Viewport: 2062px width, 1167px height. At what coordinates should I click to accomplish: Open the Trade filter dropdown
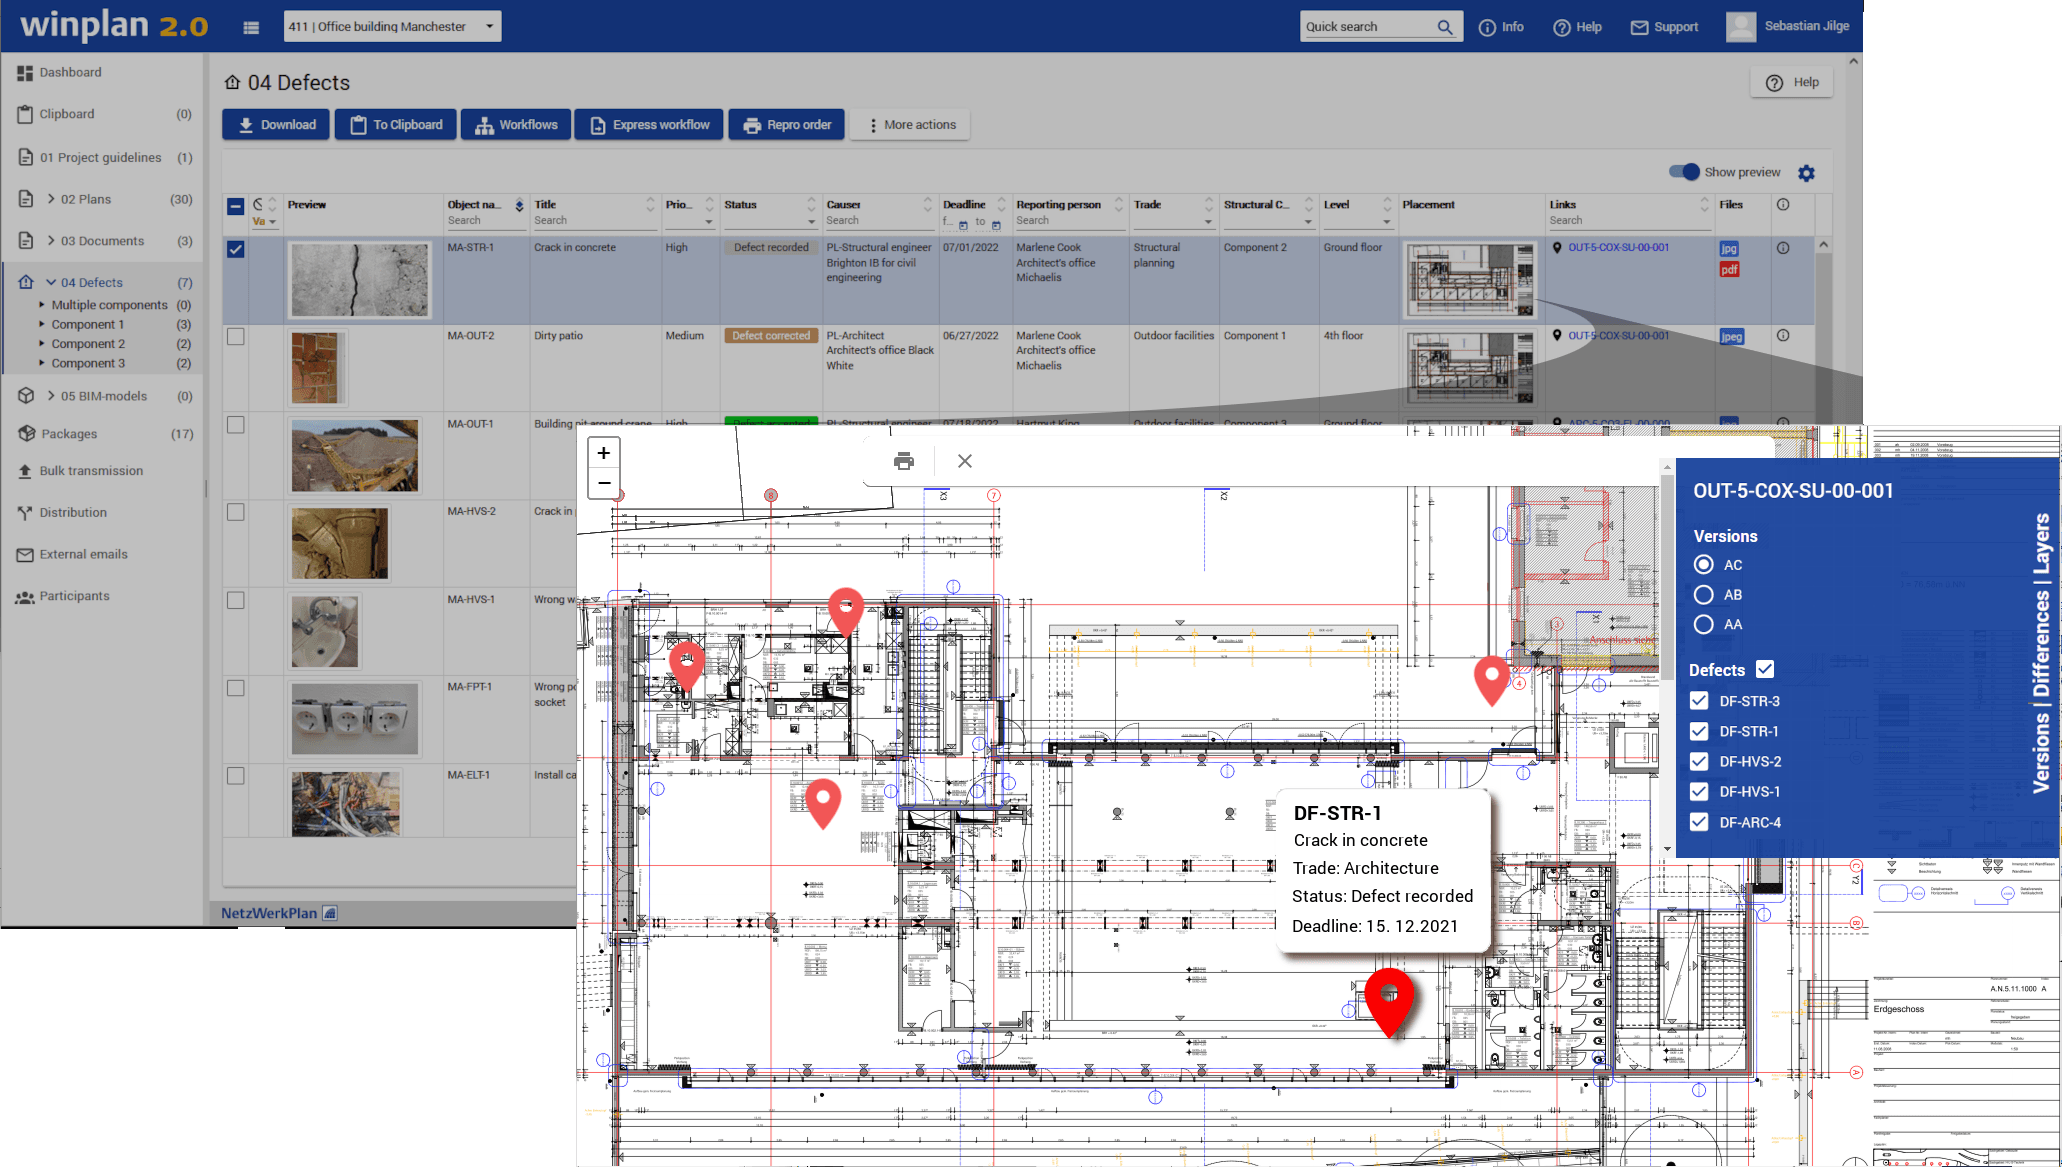pyautogui.click(x=1208, y=222)
